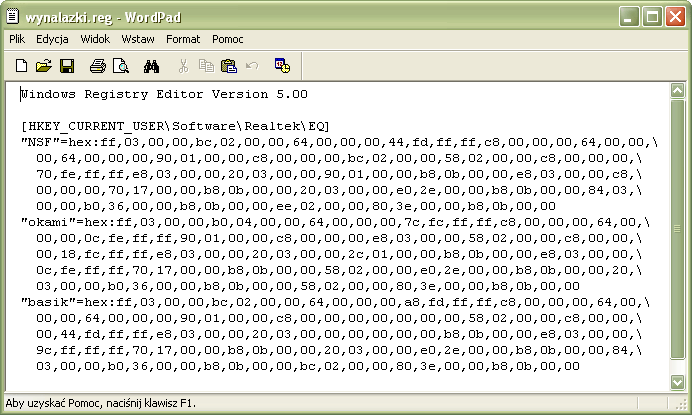This screenshot has height=415, width=692.
Task: Cut selection with the scissors icon
Action: click(x=183, y=66)
